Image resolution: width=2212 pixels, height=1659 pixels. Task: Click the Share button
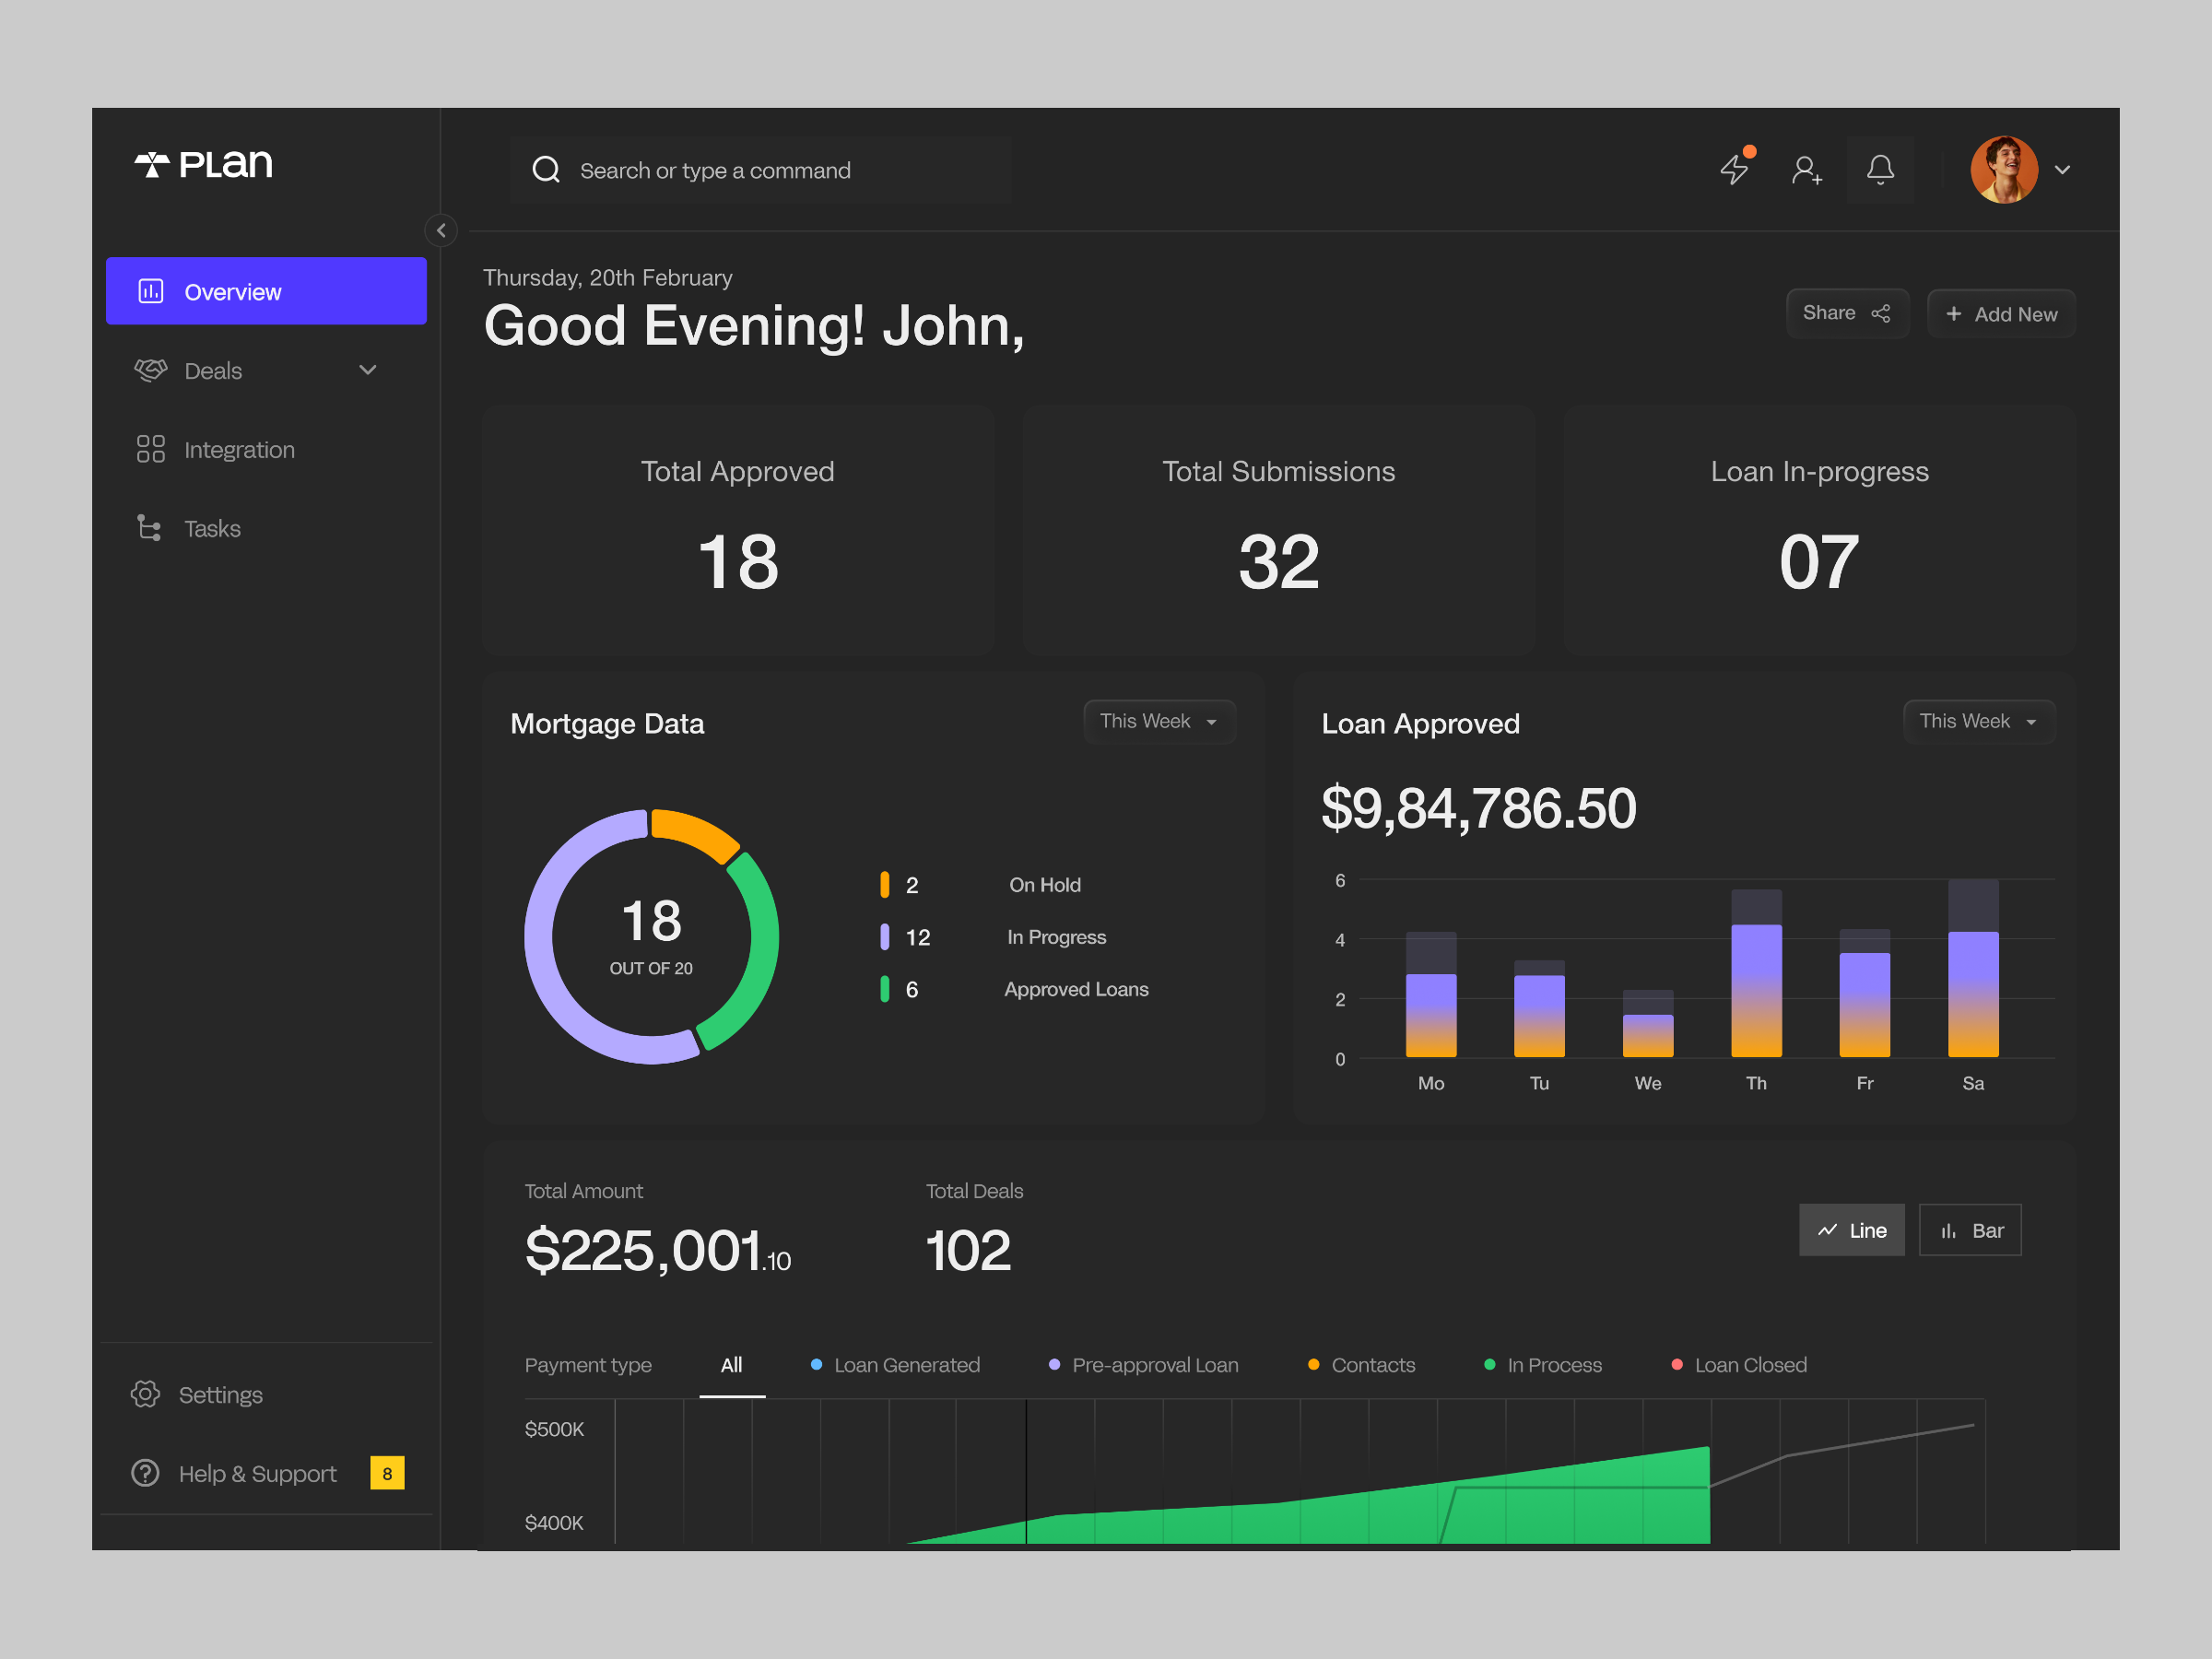1846,313
